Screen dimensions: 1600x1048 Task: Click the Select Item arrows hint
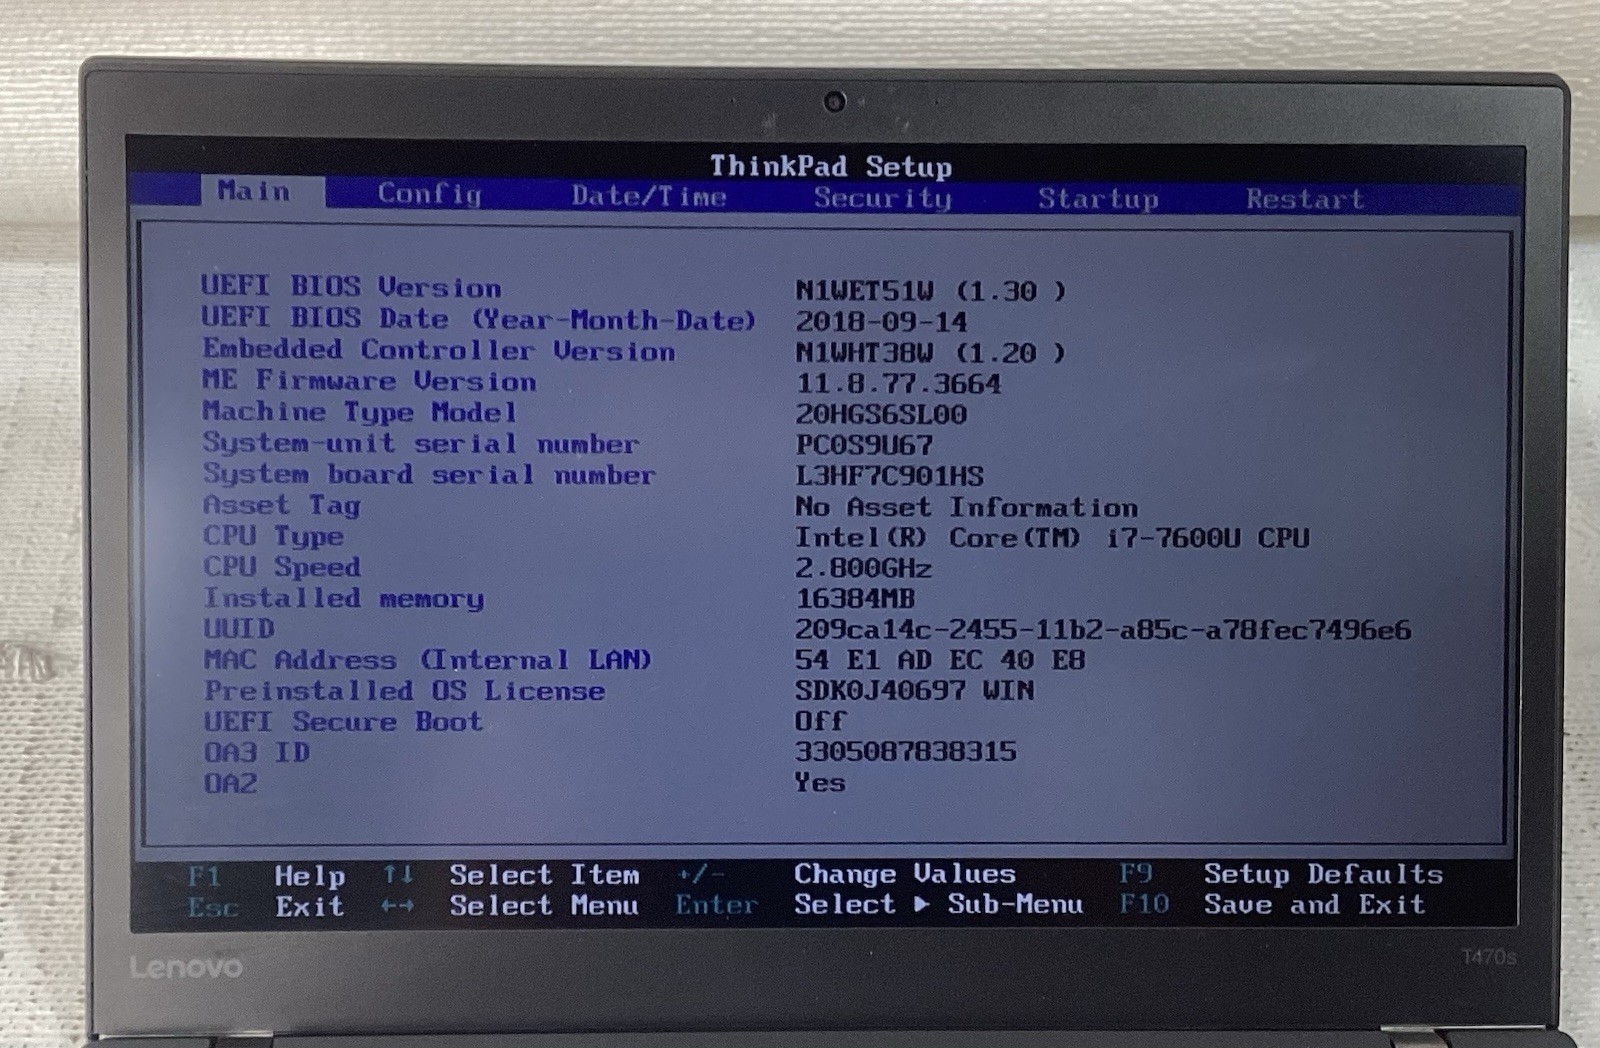511,875
